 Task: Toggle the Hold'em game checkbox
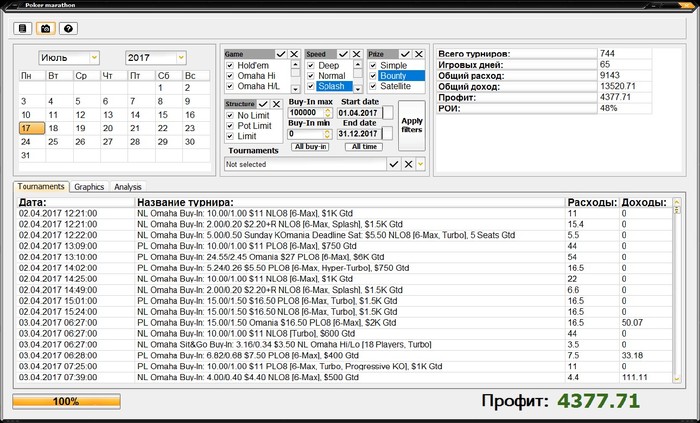coord(230,65)
